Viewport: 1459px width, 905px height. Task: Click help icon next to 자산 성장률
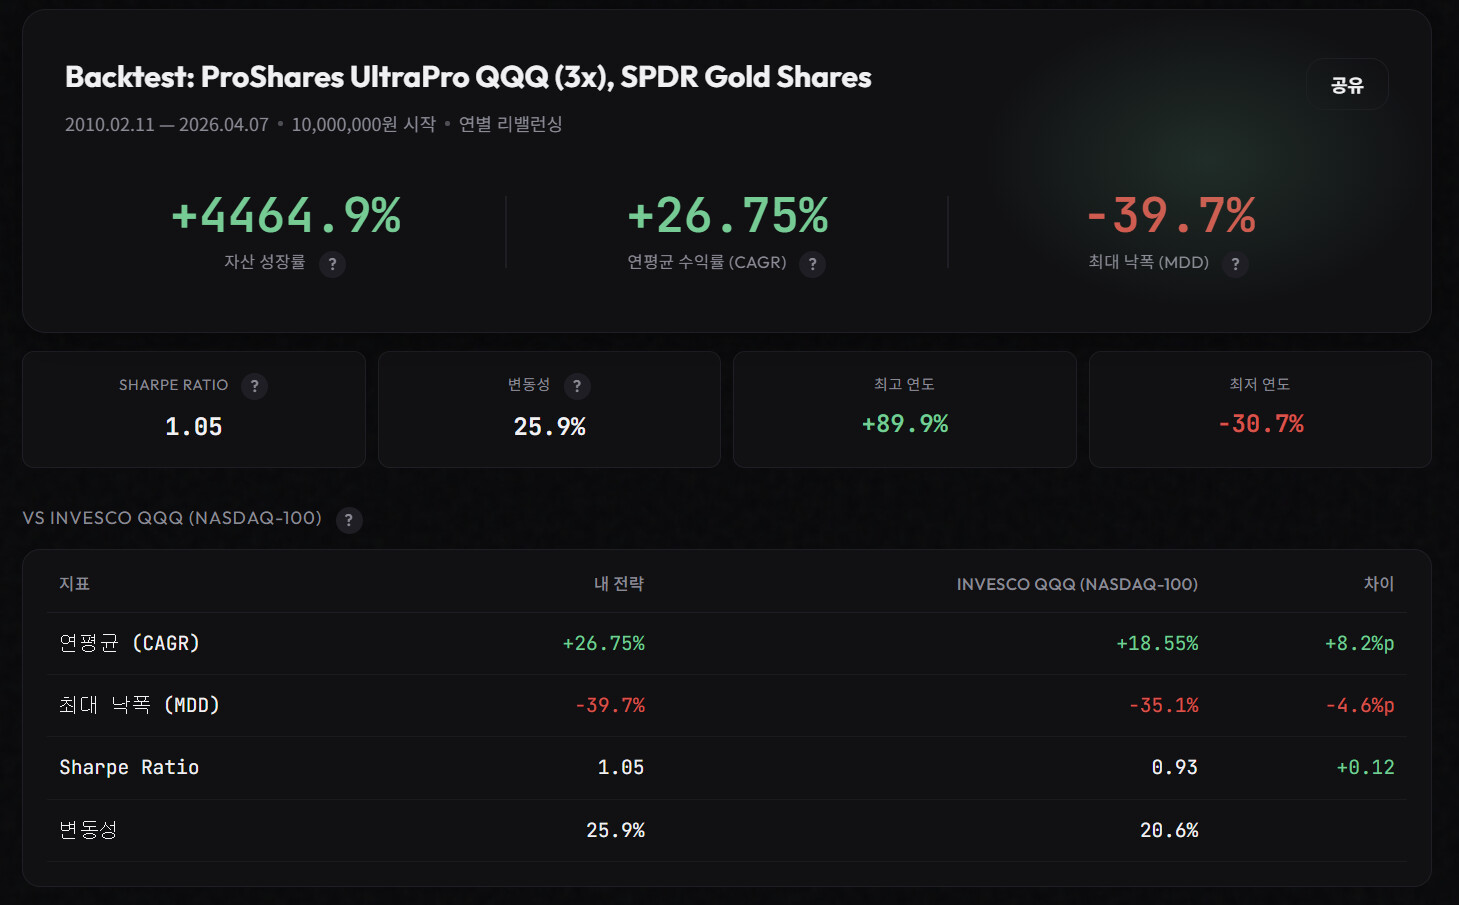tap(332, 264)
